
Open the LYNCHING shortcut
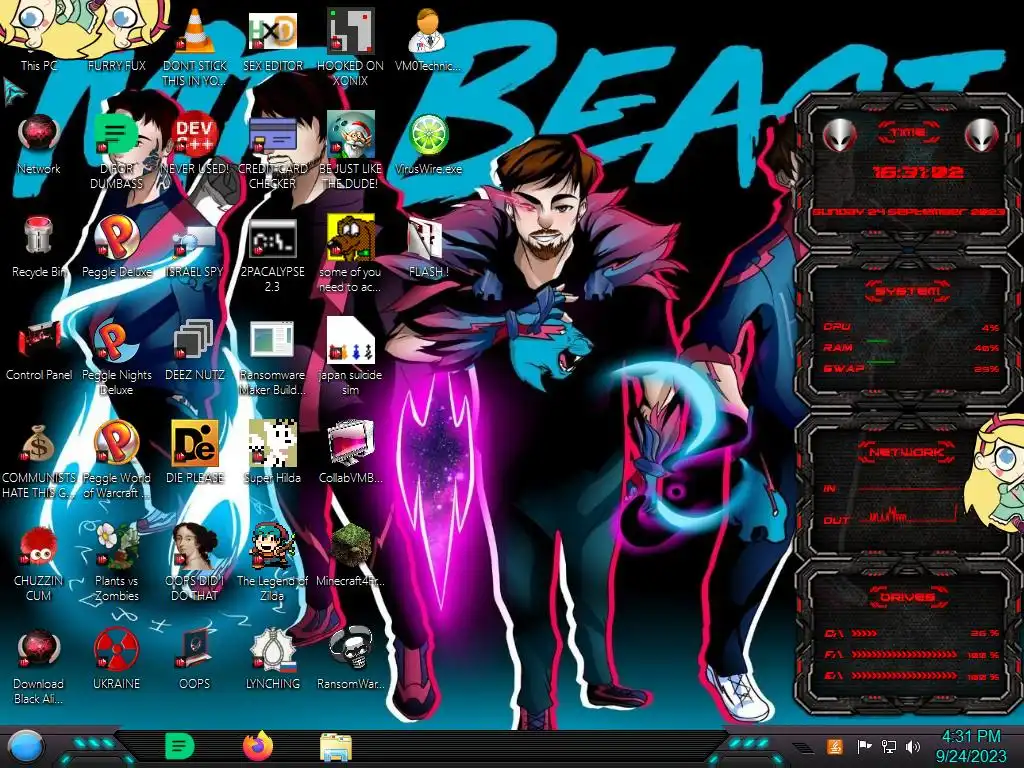point(273,658)
